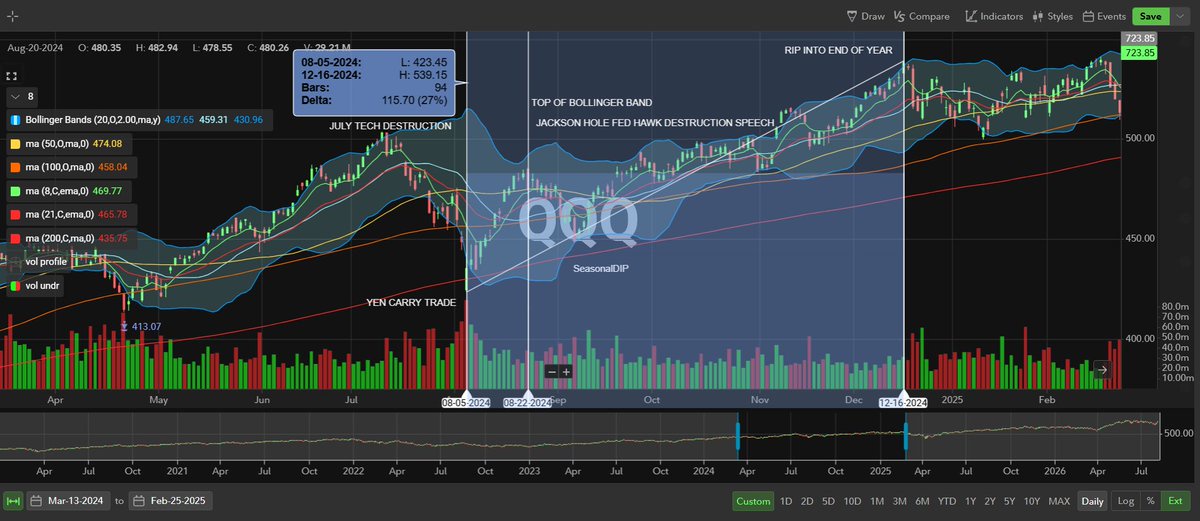Select the ma (50,O,ma,0) indicator label
1200x521 pixels.
point(56,144)
